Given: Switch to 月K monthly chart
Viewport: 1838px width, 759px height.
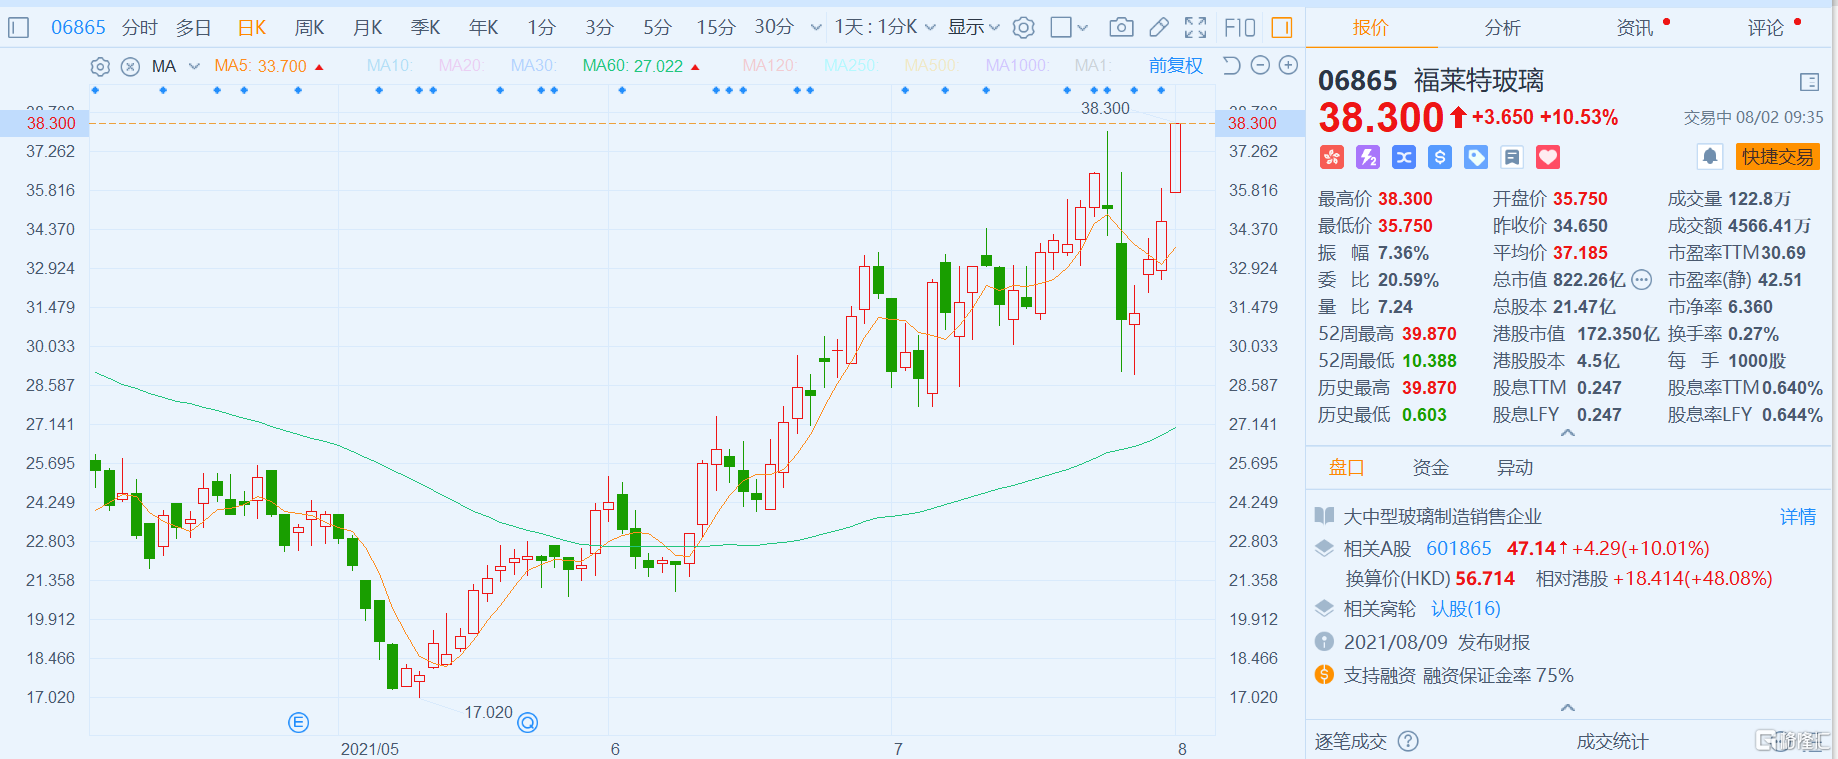Looking at the screenshot, I should point(367,28).
